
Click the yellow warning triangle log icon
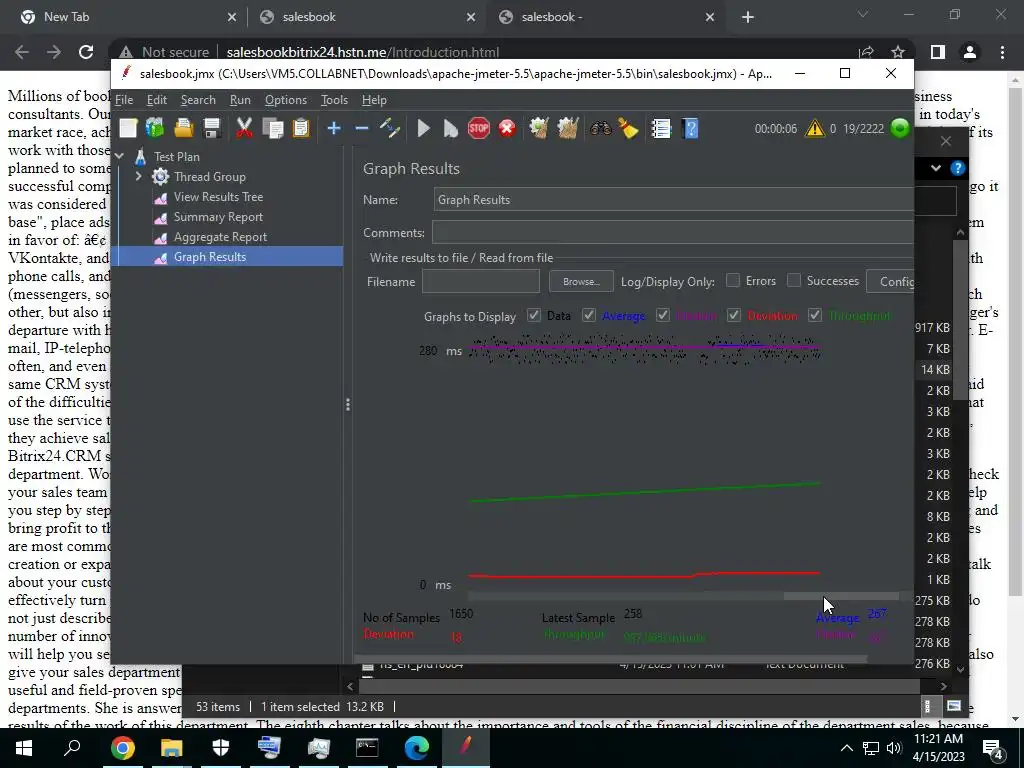point(814,128)
